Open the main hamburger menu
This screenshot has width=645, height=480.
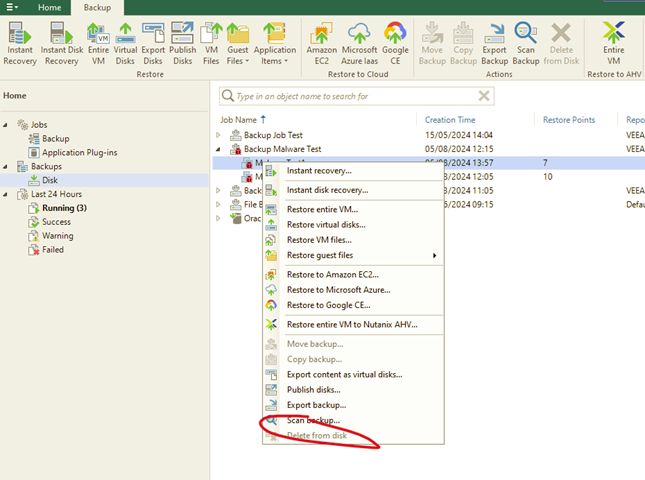pyautogui.click(x=12, y=7)
